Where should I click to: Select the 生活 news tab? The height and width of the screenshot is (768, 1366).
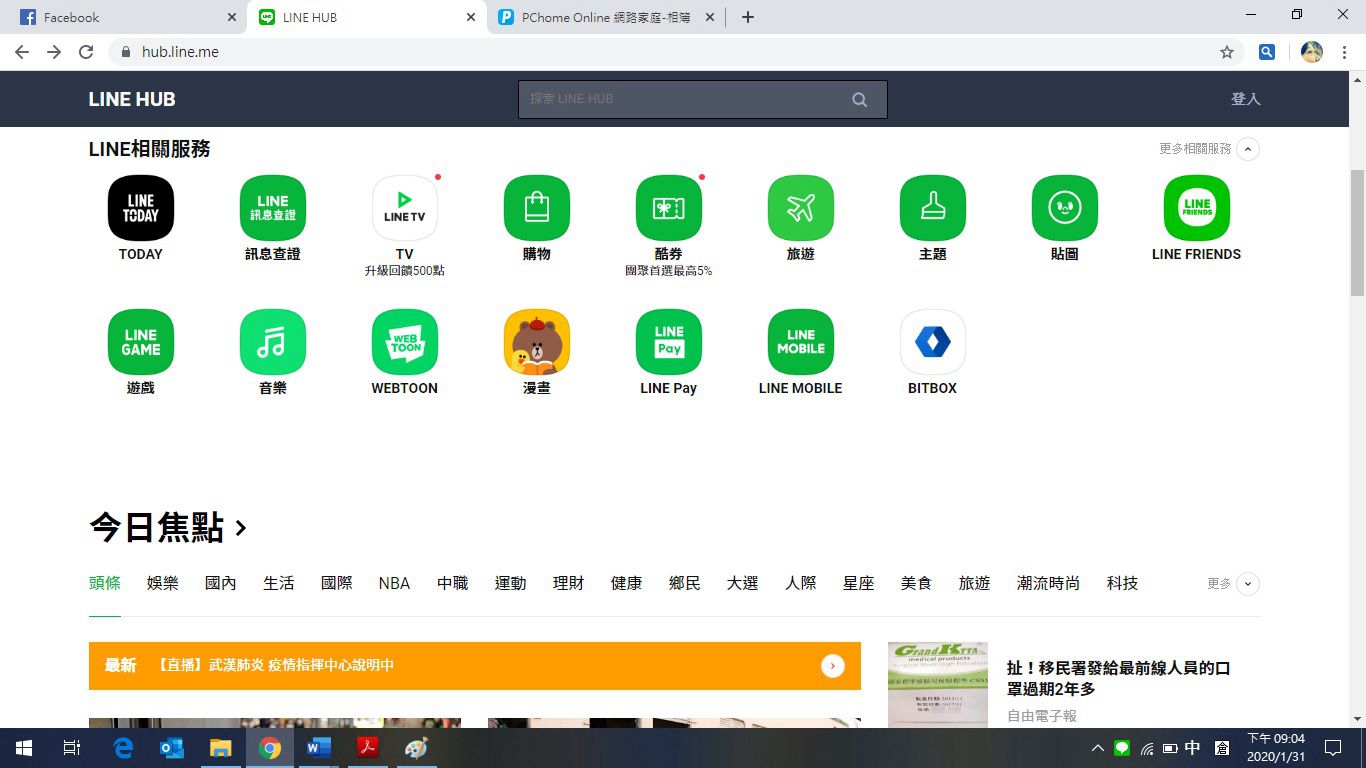tap(279, 583)
